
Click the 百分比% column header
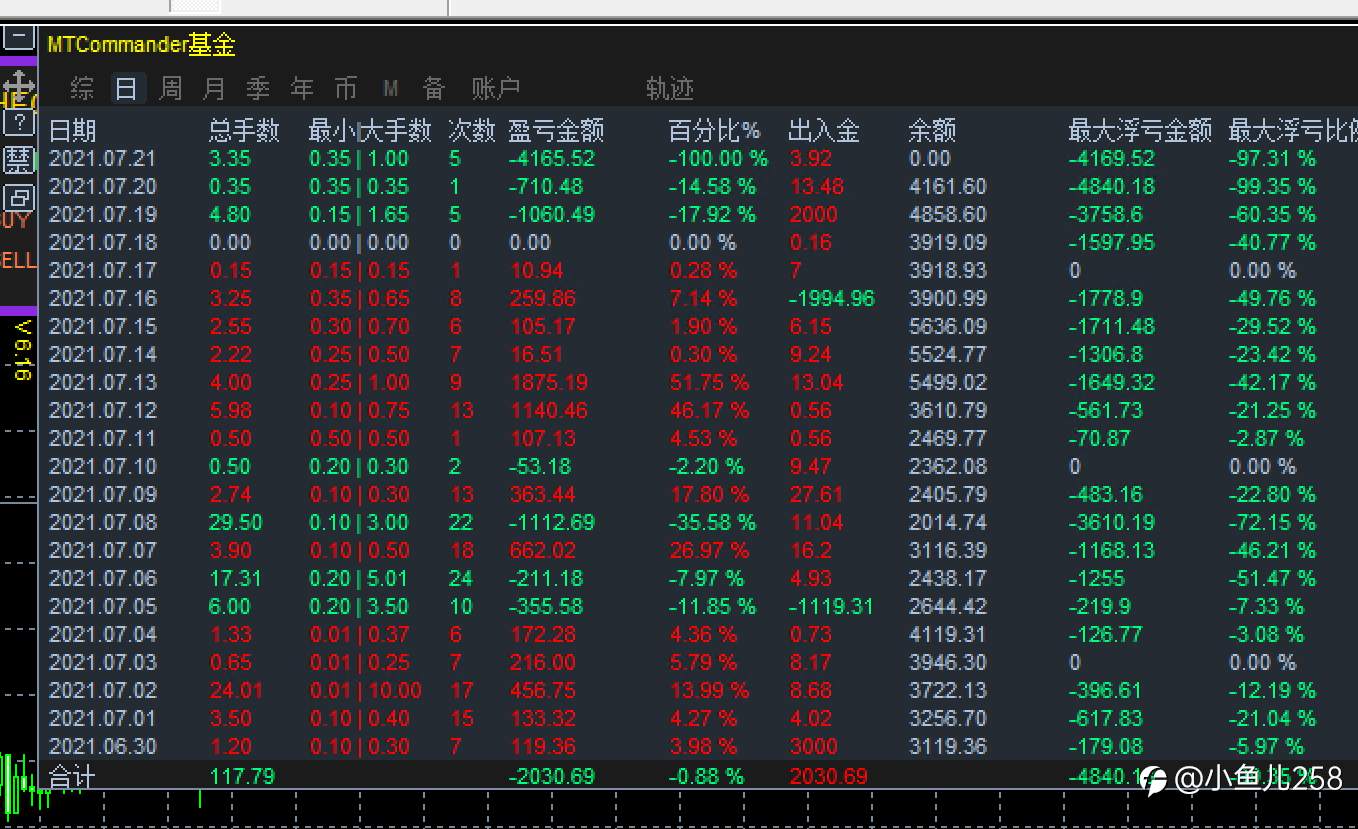pos(714,131)
